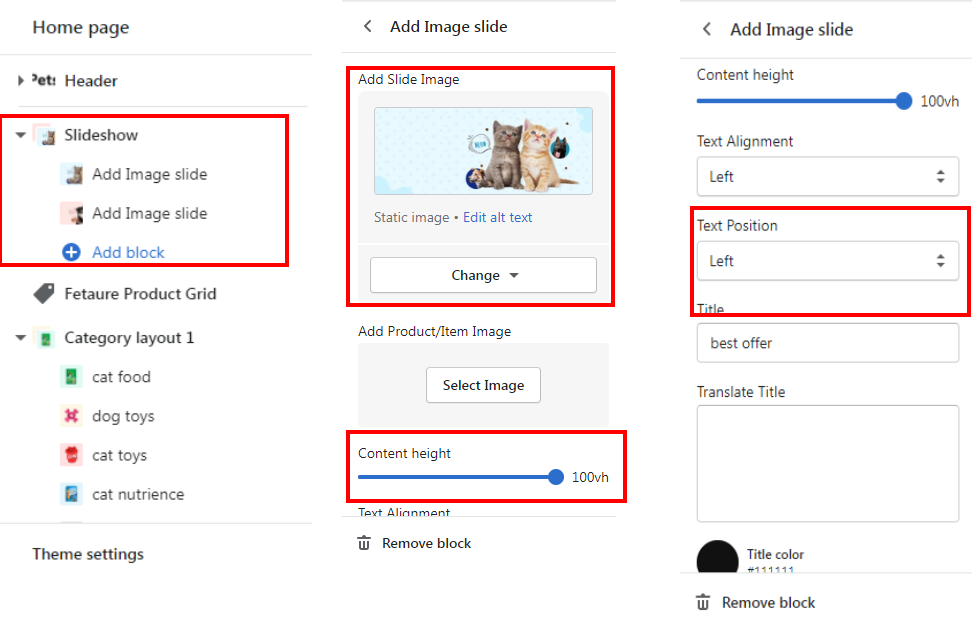The height and width of the screenshot is (644, 976).
Task: Click the Title input field with best offer
Action: click(827, 343)
